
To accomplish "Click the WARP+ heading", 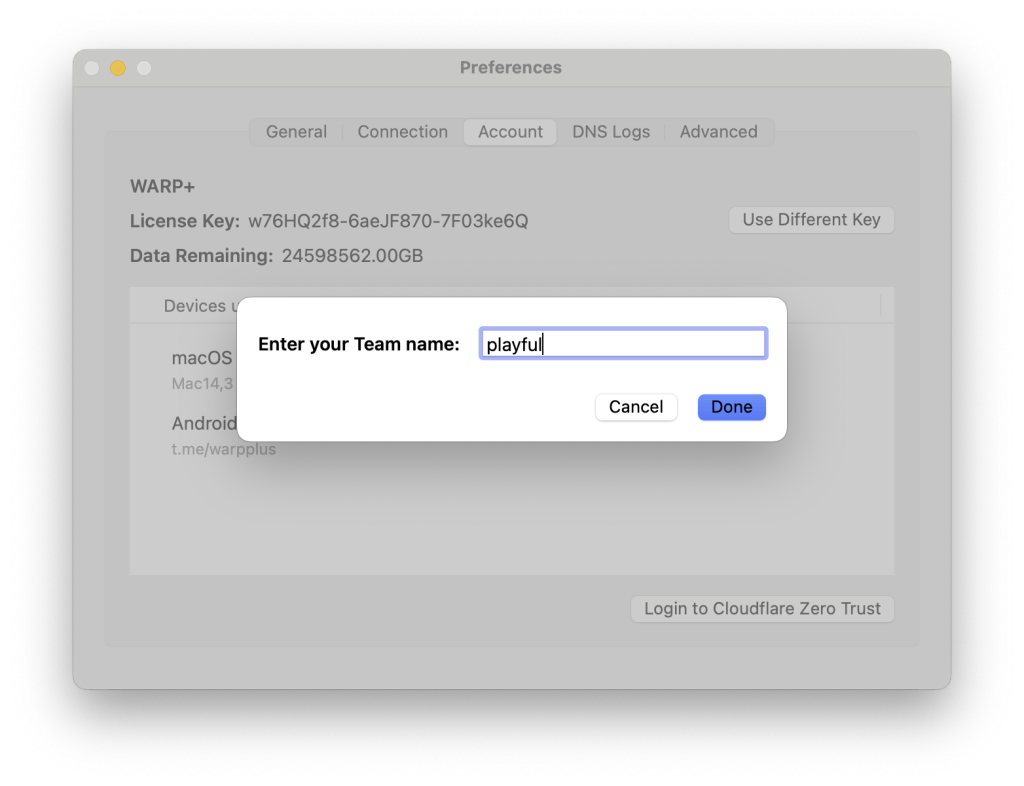I will click(x=163, y=187).
